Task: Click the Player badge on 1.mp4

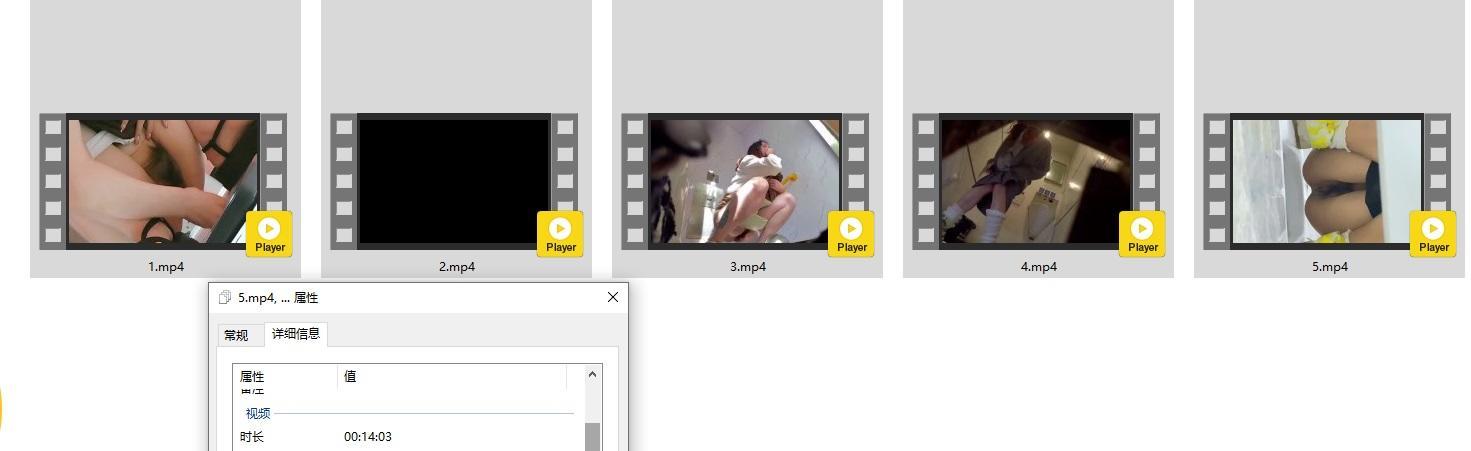Action: point(269,234)
